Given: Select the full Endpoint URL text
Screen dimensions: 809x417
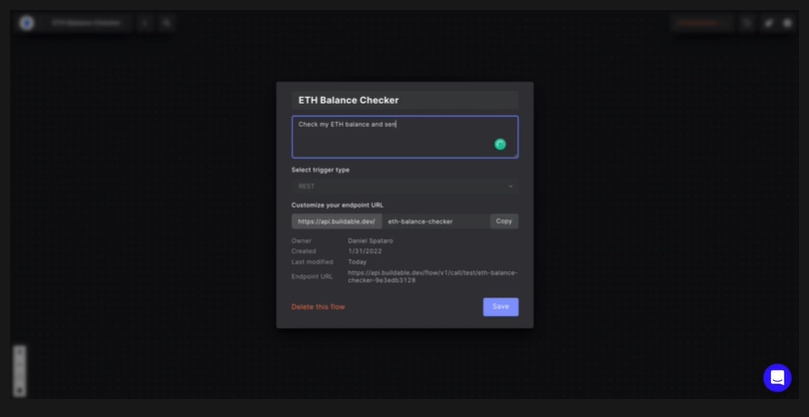Looking at the screenshot, I should [432, 277].
